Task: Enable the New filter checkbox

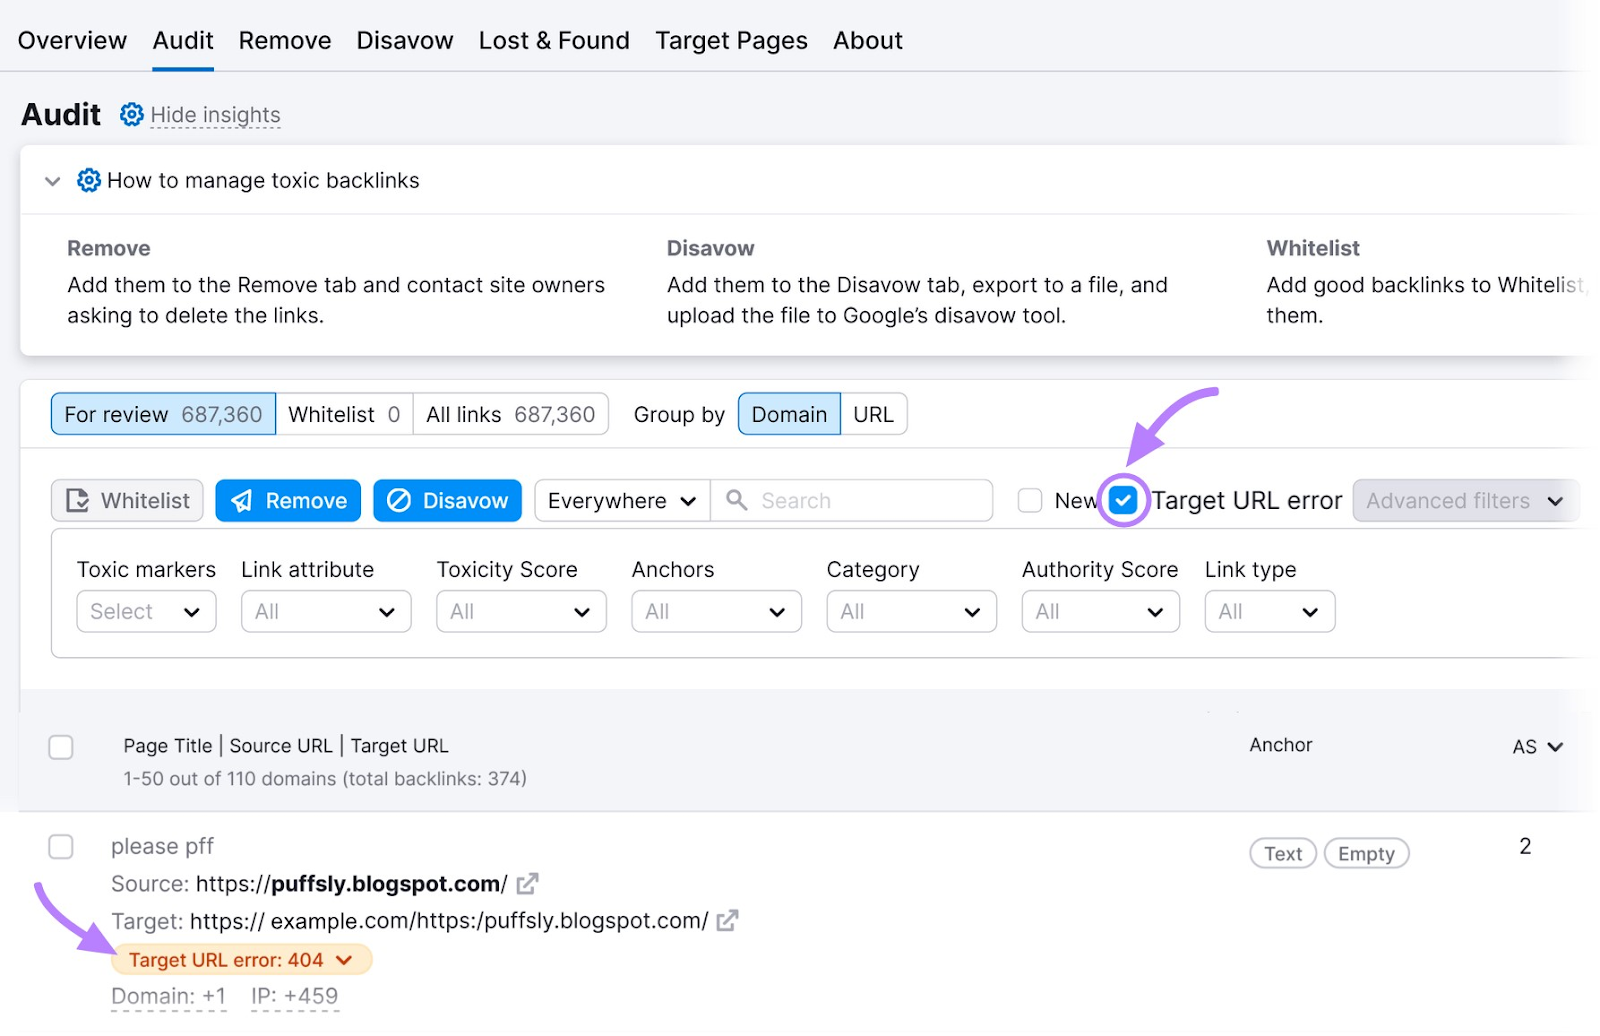Action: coord(1029,500)
